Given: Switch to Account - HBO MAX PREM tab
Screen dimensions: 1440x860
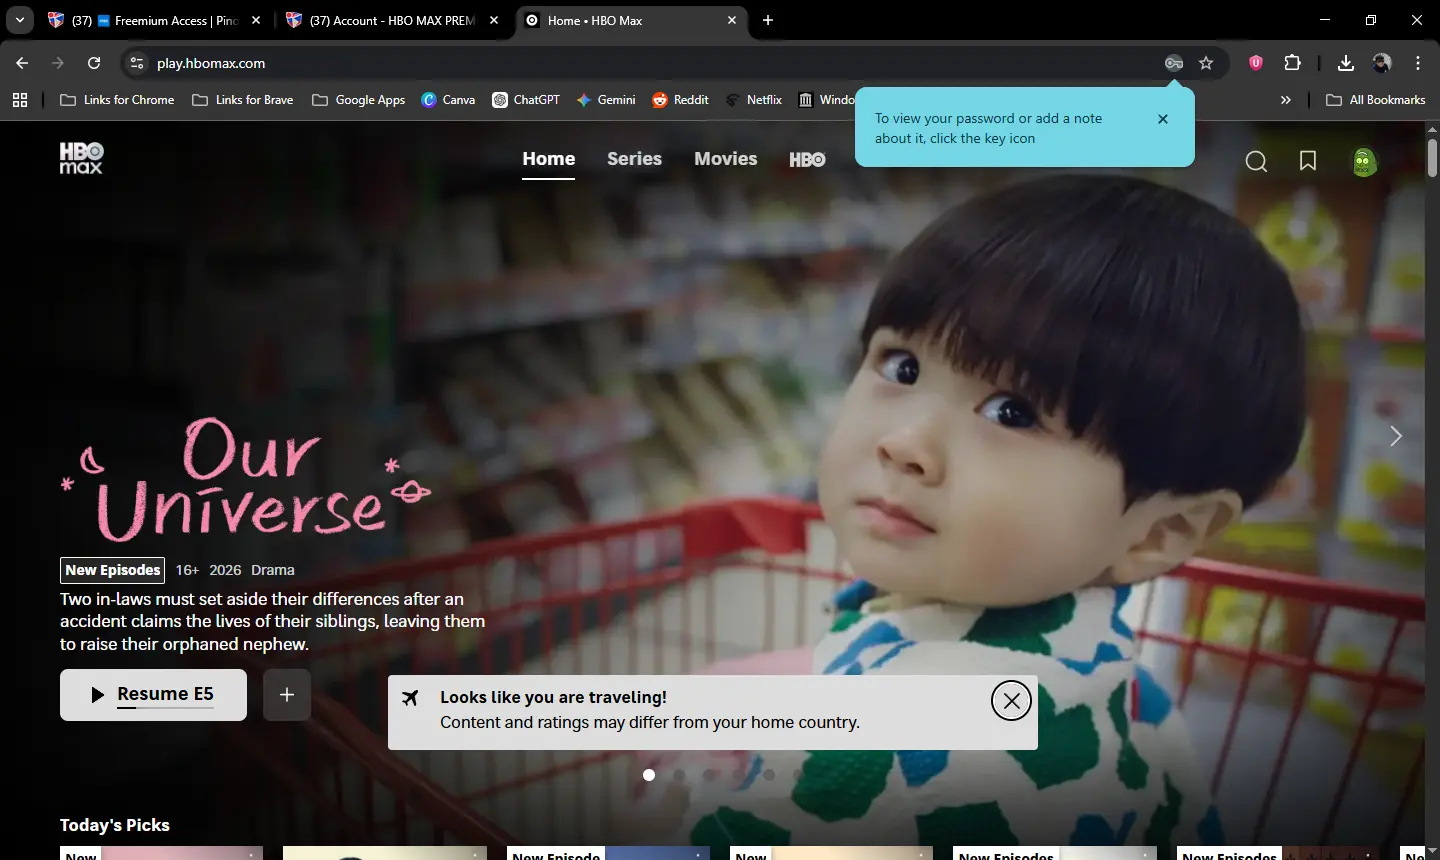Looking at the screenshot, I should (x=394, y=20).
